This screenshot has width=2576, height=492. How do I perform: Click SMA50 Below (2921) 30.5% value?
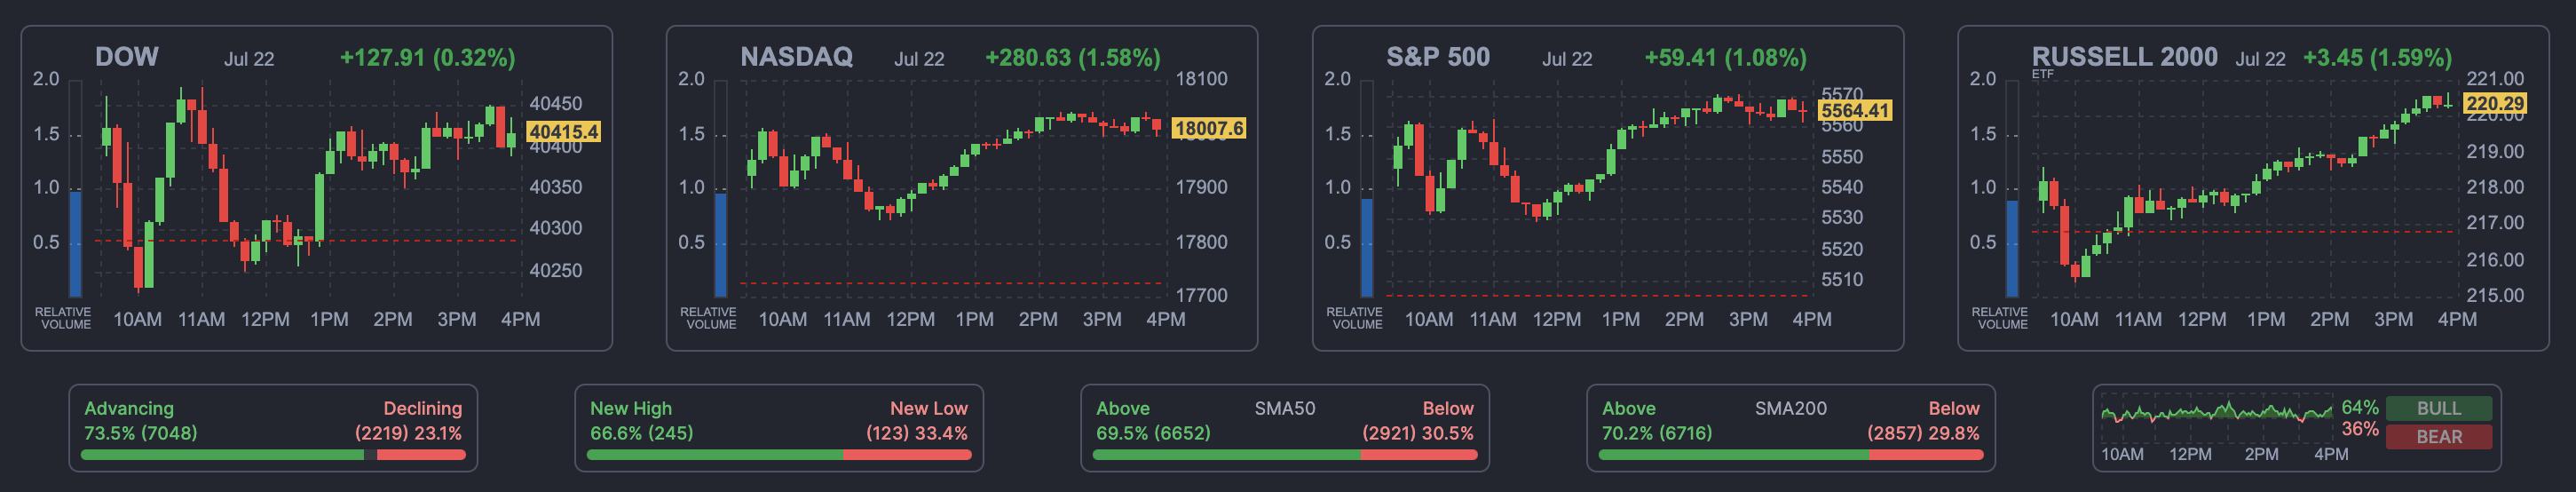click(1418, 433)
